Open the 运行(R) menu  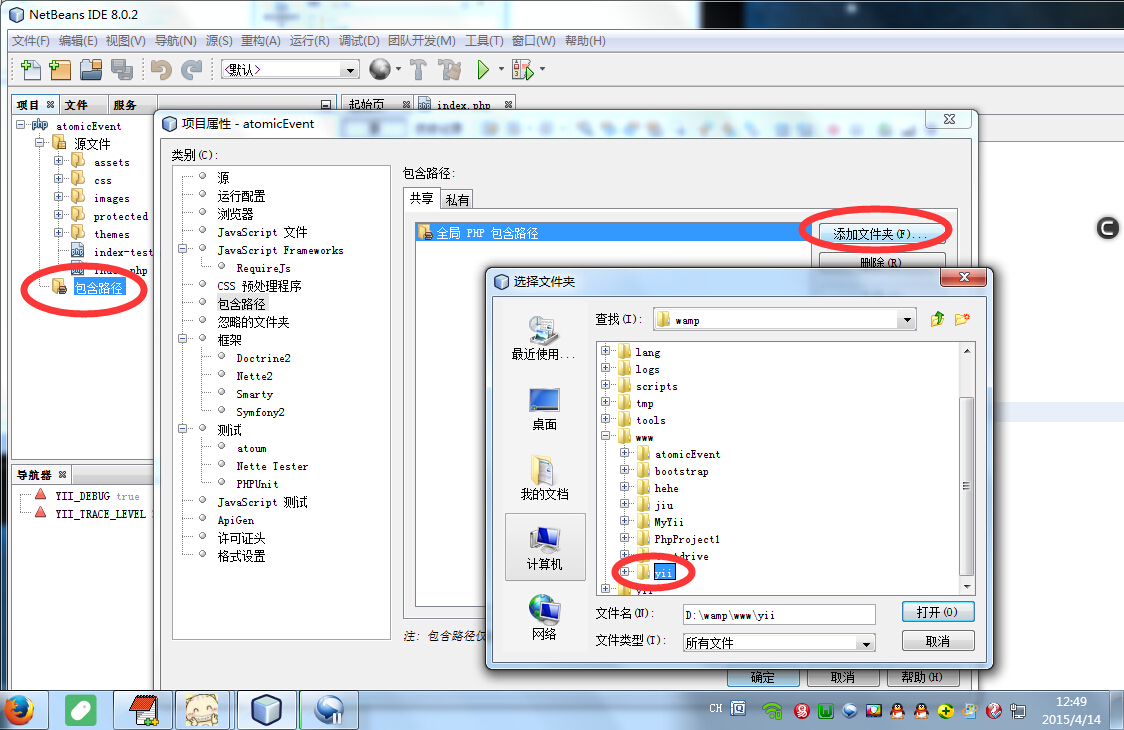(310, 41)
